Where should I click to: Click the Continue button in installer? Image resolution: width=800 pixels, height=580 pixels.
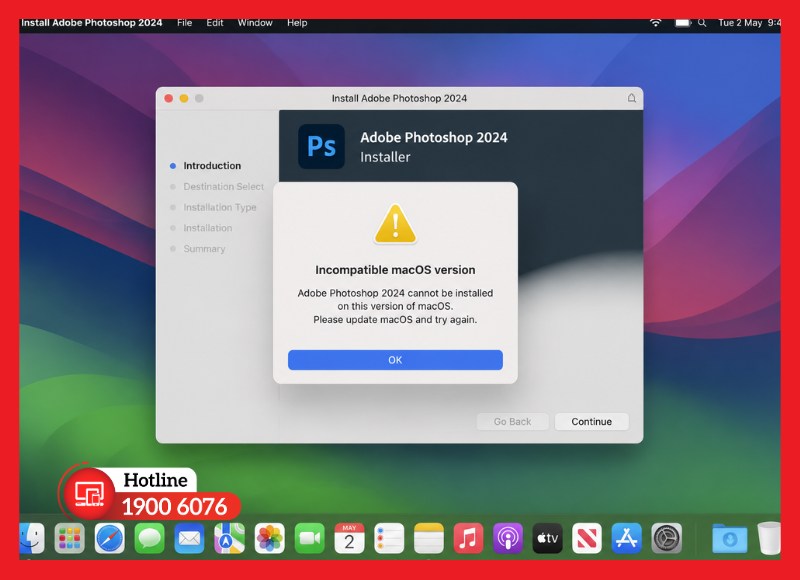pos(591,421)
